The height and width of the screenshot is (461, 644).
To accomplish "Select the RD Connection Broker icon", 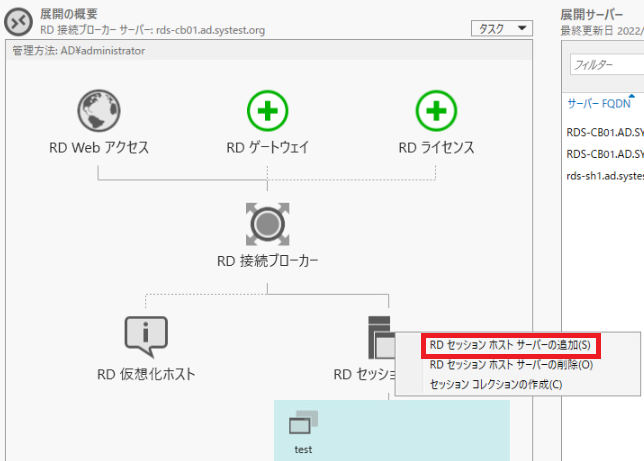I will pyautogui.click(x=267, y=224).
